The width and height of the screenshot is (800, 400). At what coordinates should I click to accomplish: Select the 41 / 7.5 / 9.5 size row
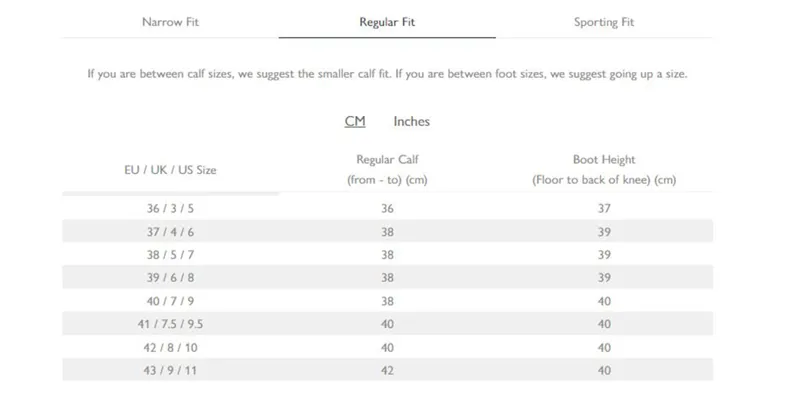pos(388,324)
